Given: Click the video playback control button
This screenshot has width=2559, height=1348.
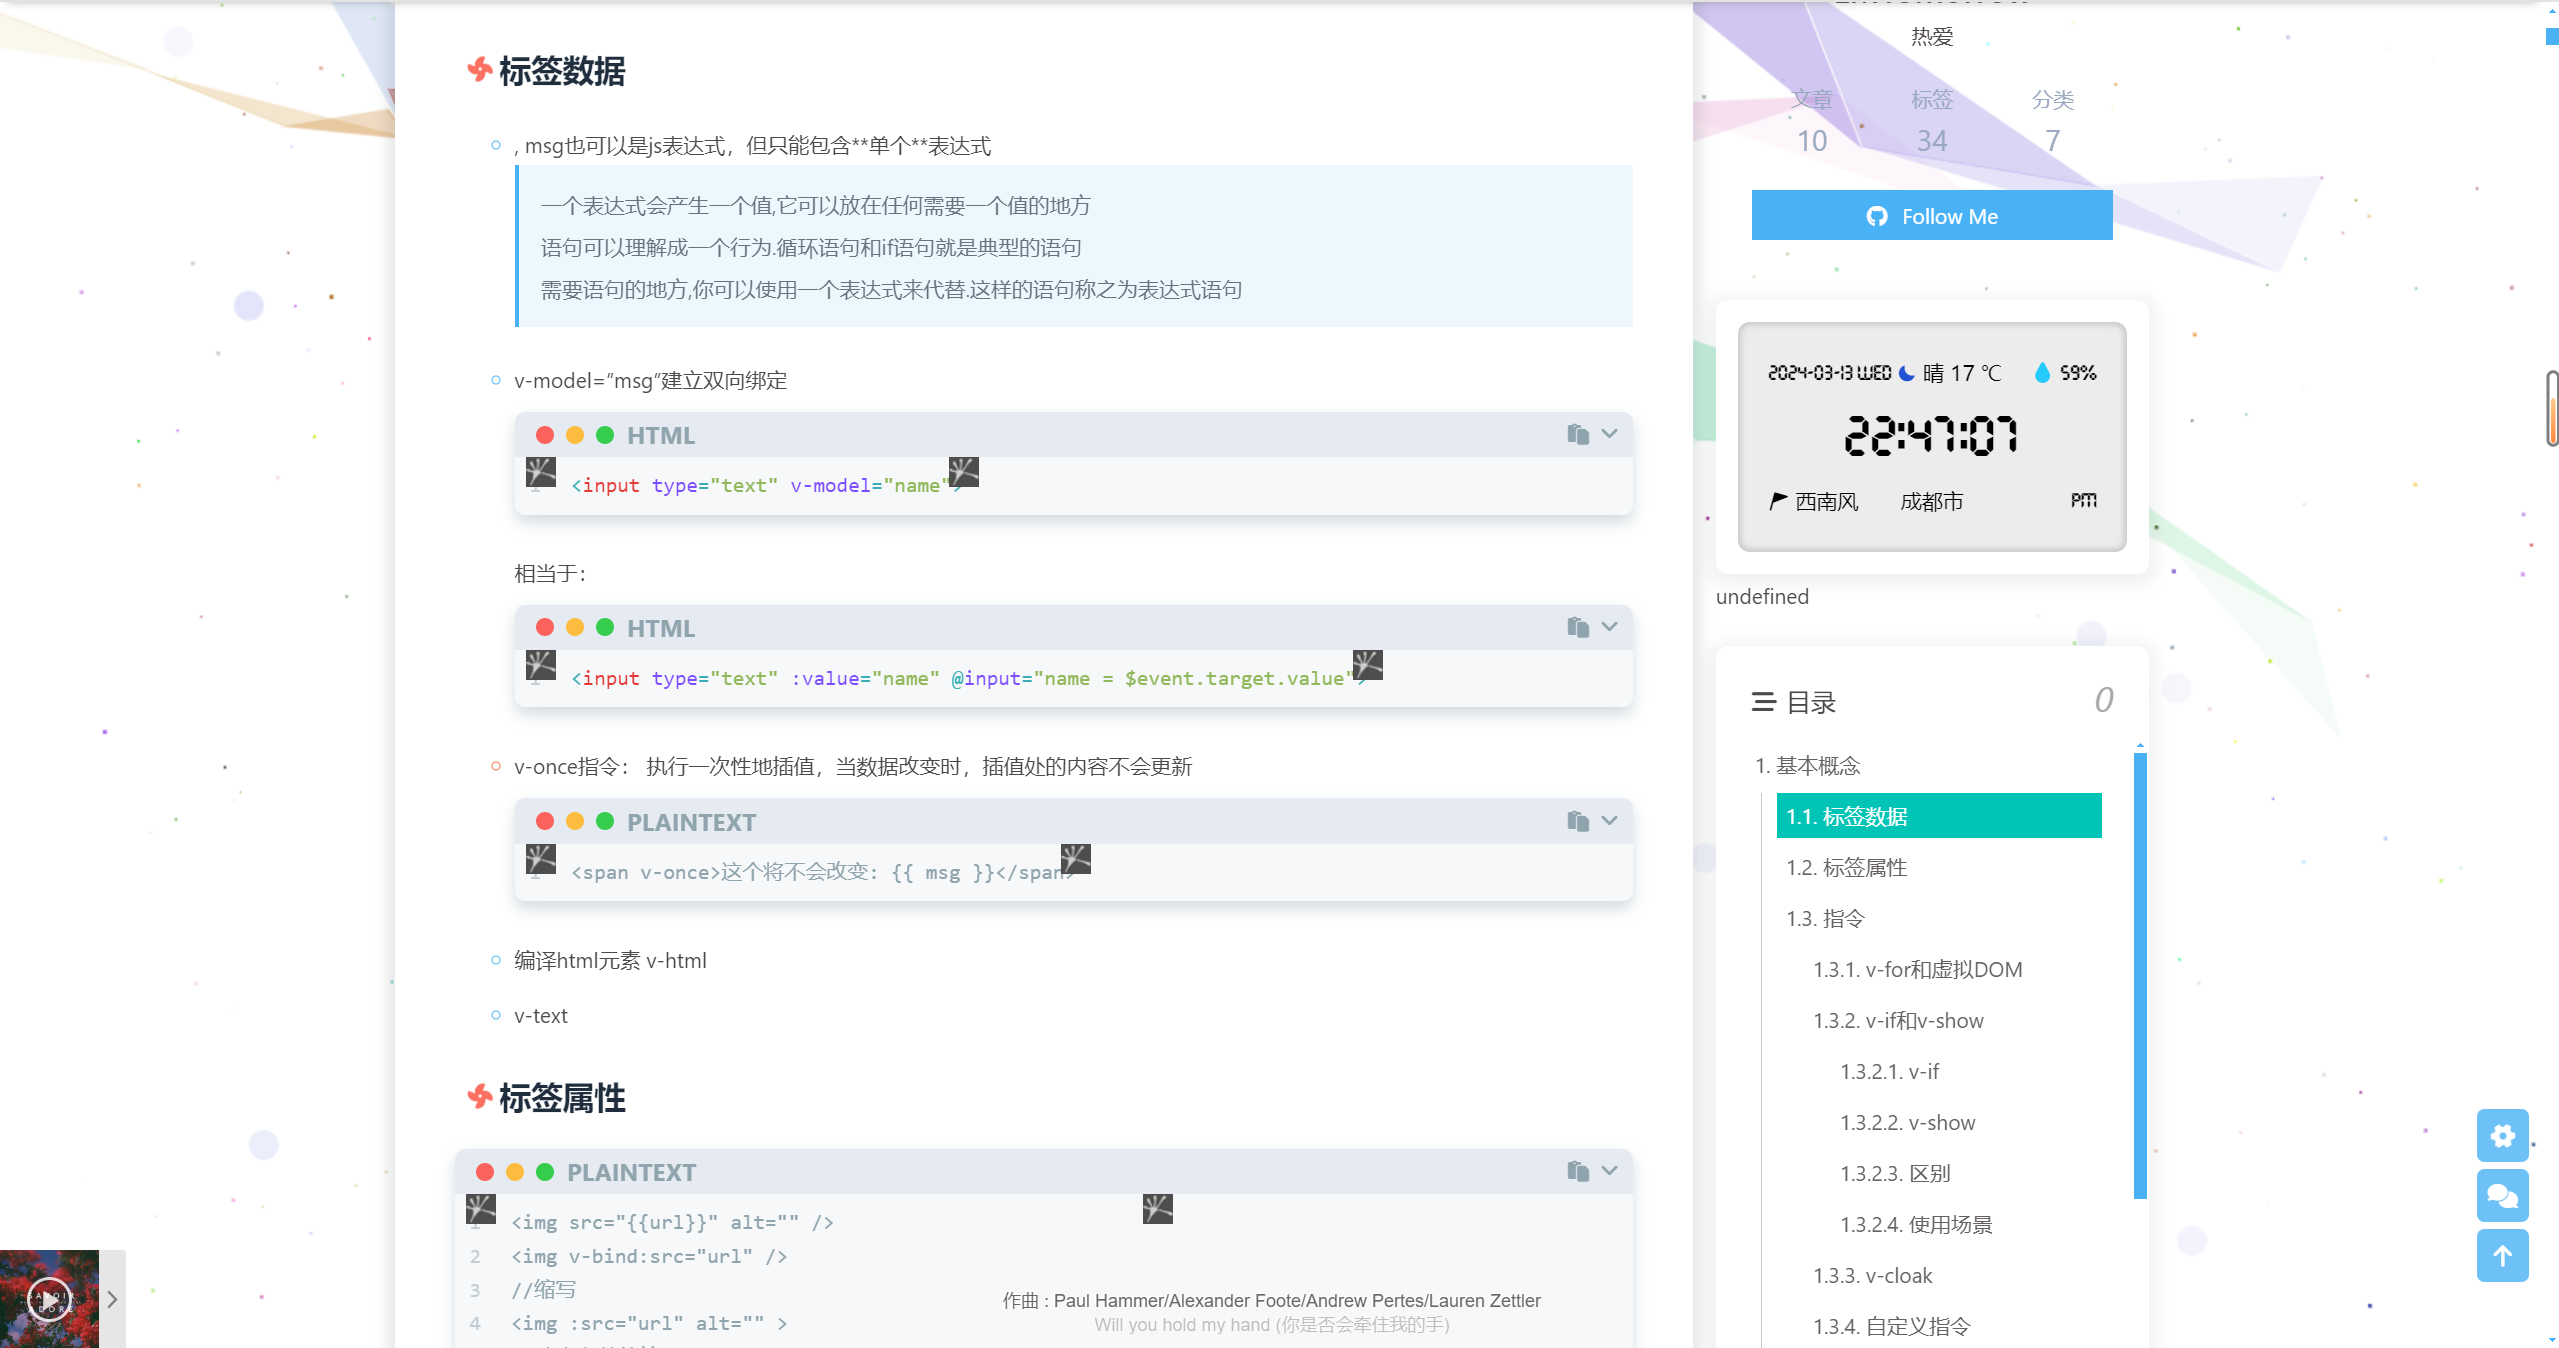Looking at the screenshot, I should tap(49, 1301).
